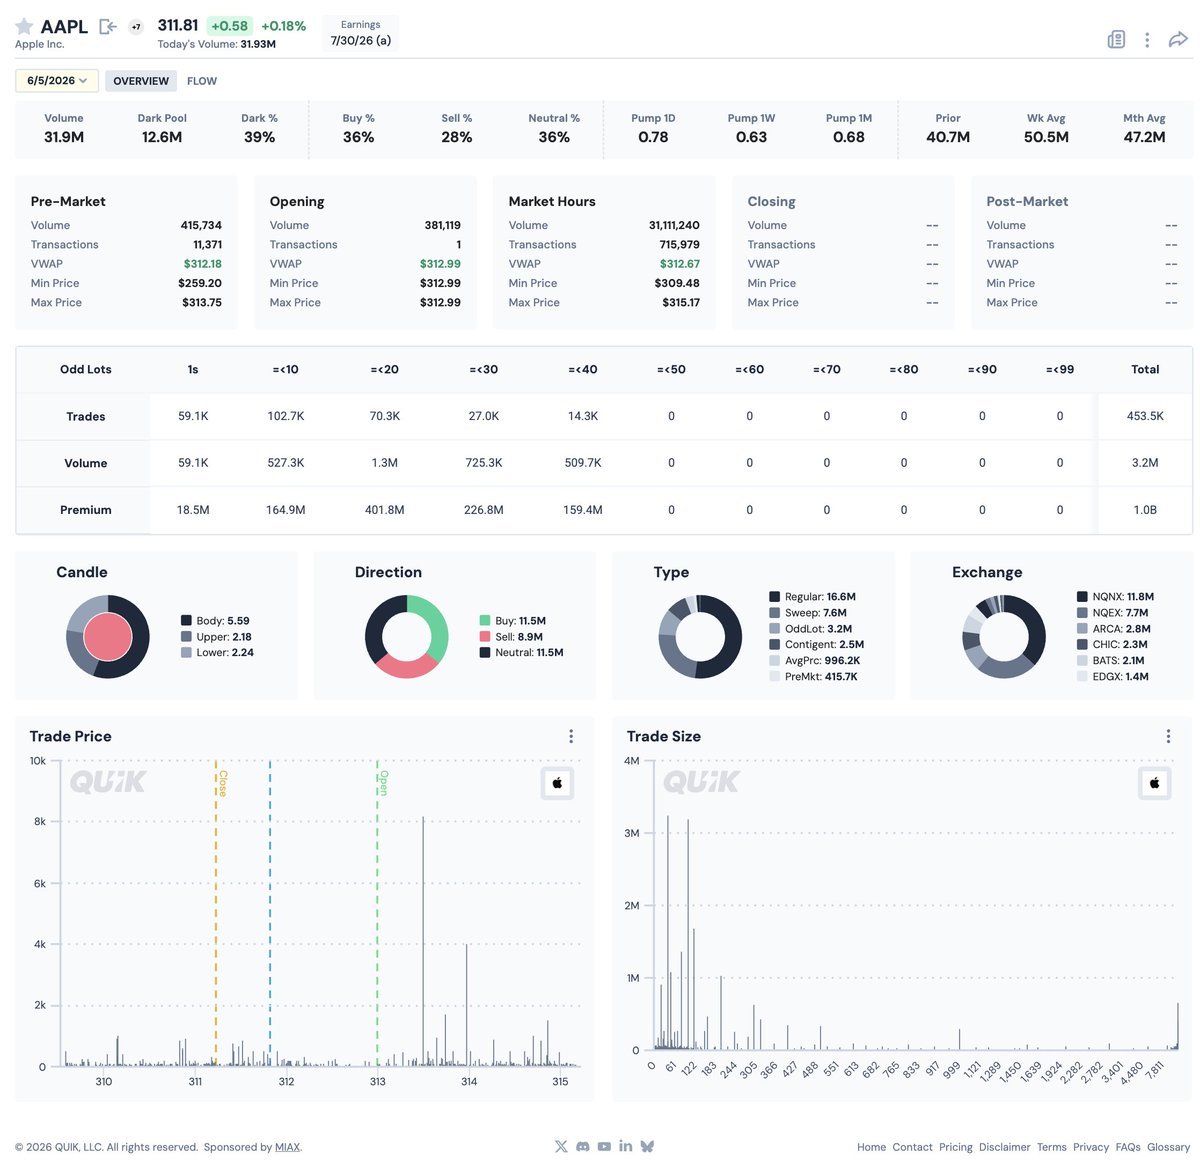Viewport: 1200px width, 1162px height.
Task: Click the Pump 1W 0.63 value
Action: [751, 137]
